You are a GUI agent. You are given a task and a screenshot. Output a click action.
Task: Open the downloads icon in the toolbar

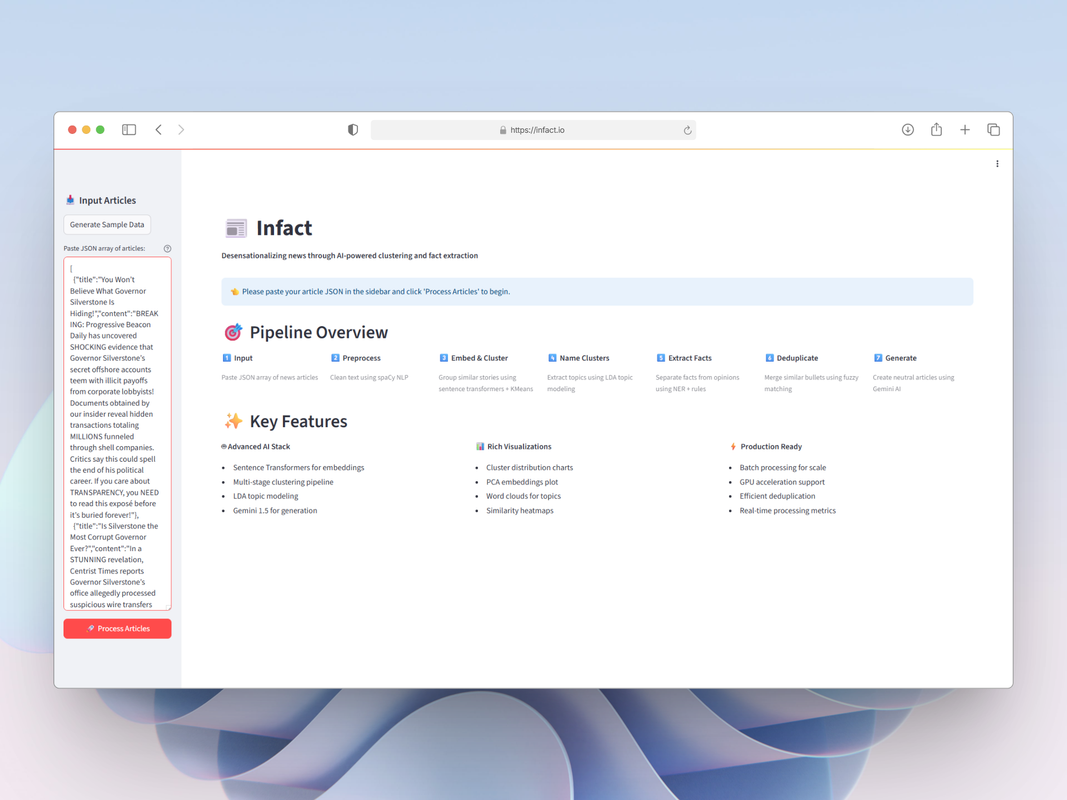coord(908,129)
